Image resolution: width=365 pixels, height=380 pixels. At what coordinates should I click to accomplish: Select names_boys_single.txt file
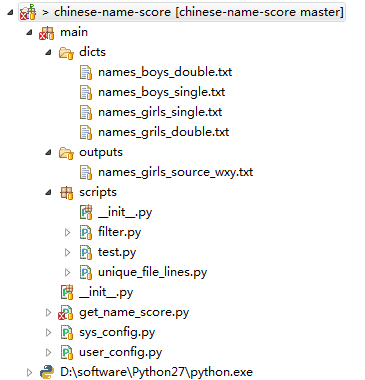click(161, 92)
